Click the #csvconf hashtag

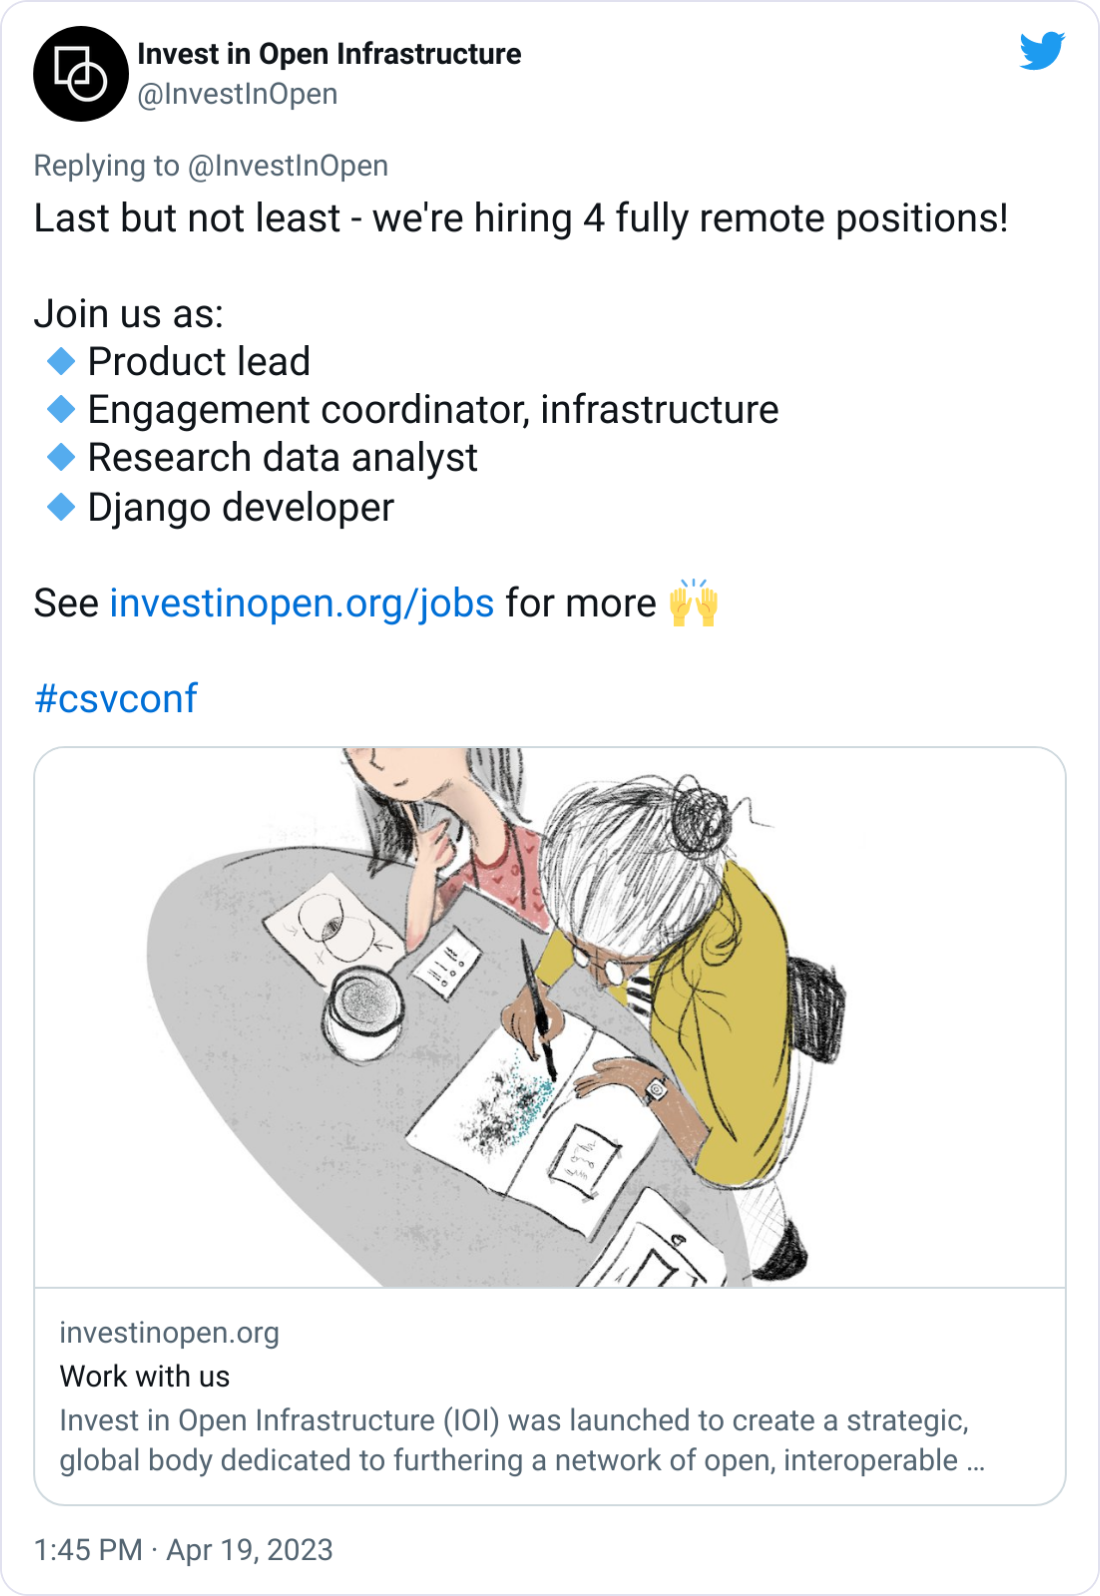[115, 699]
